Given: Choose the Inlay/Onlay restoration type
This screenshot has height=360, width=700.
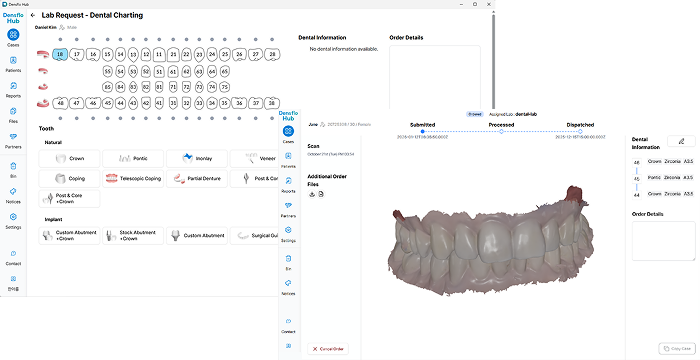Looking at the screenshot, I should 197,159.
